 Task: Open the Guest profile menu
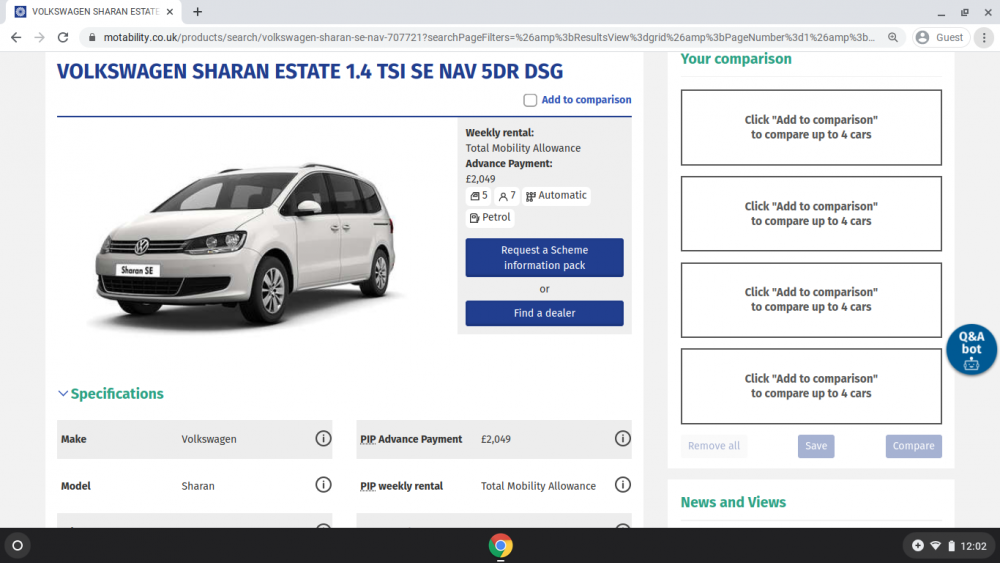coord(941,38)
